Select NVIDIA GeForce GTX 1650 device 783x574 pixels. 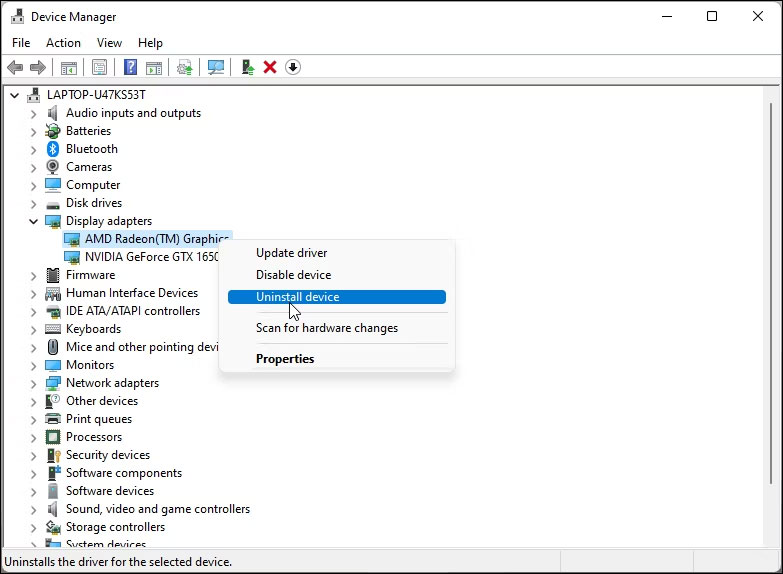pyautogui.click(x=141, y=257)
